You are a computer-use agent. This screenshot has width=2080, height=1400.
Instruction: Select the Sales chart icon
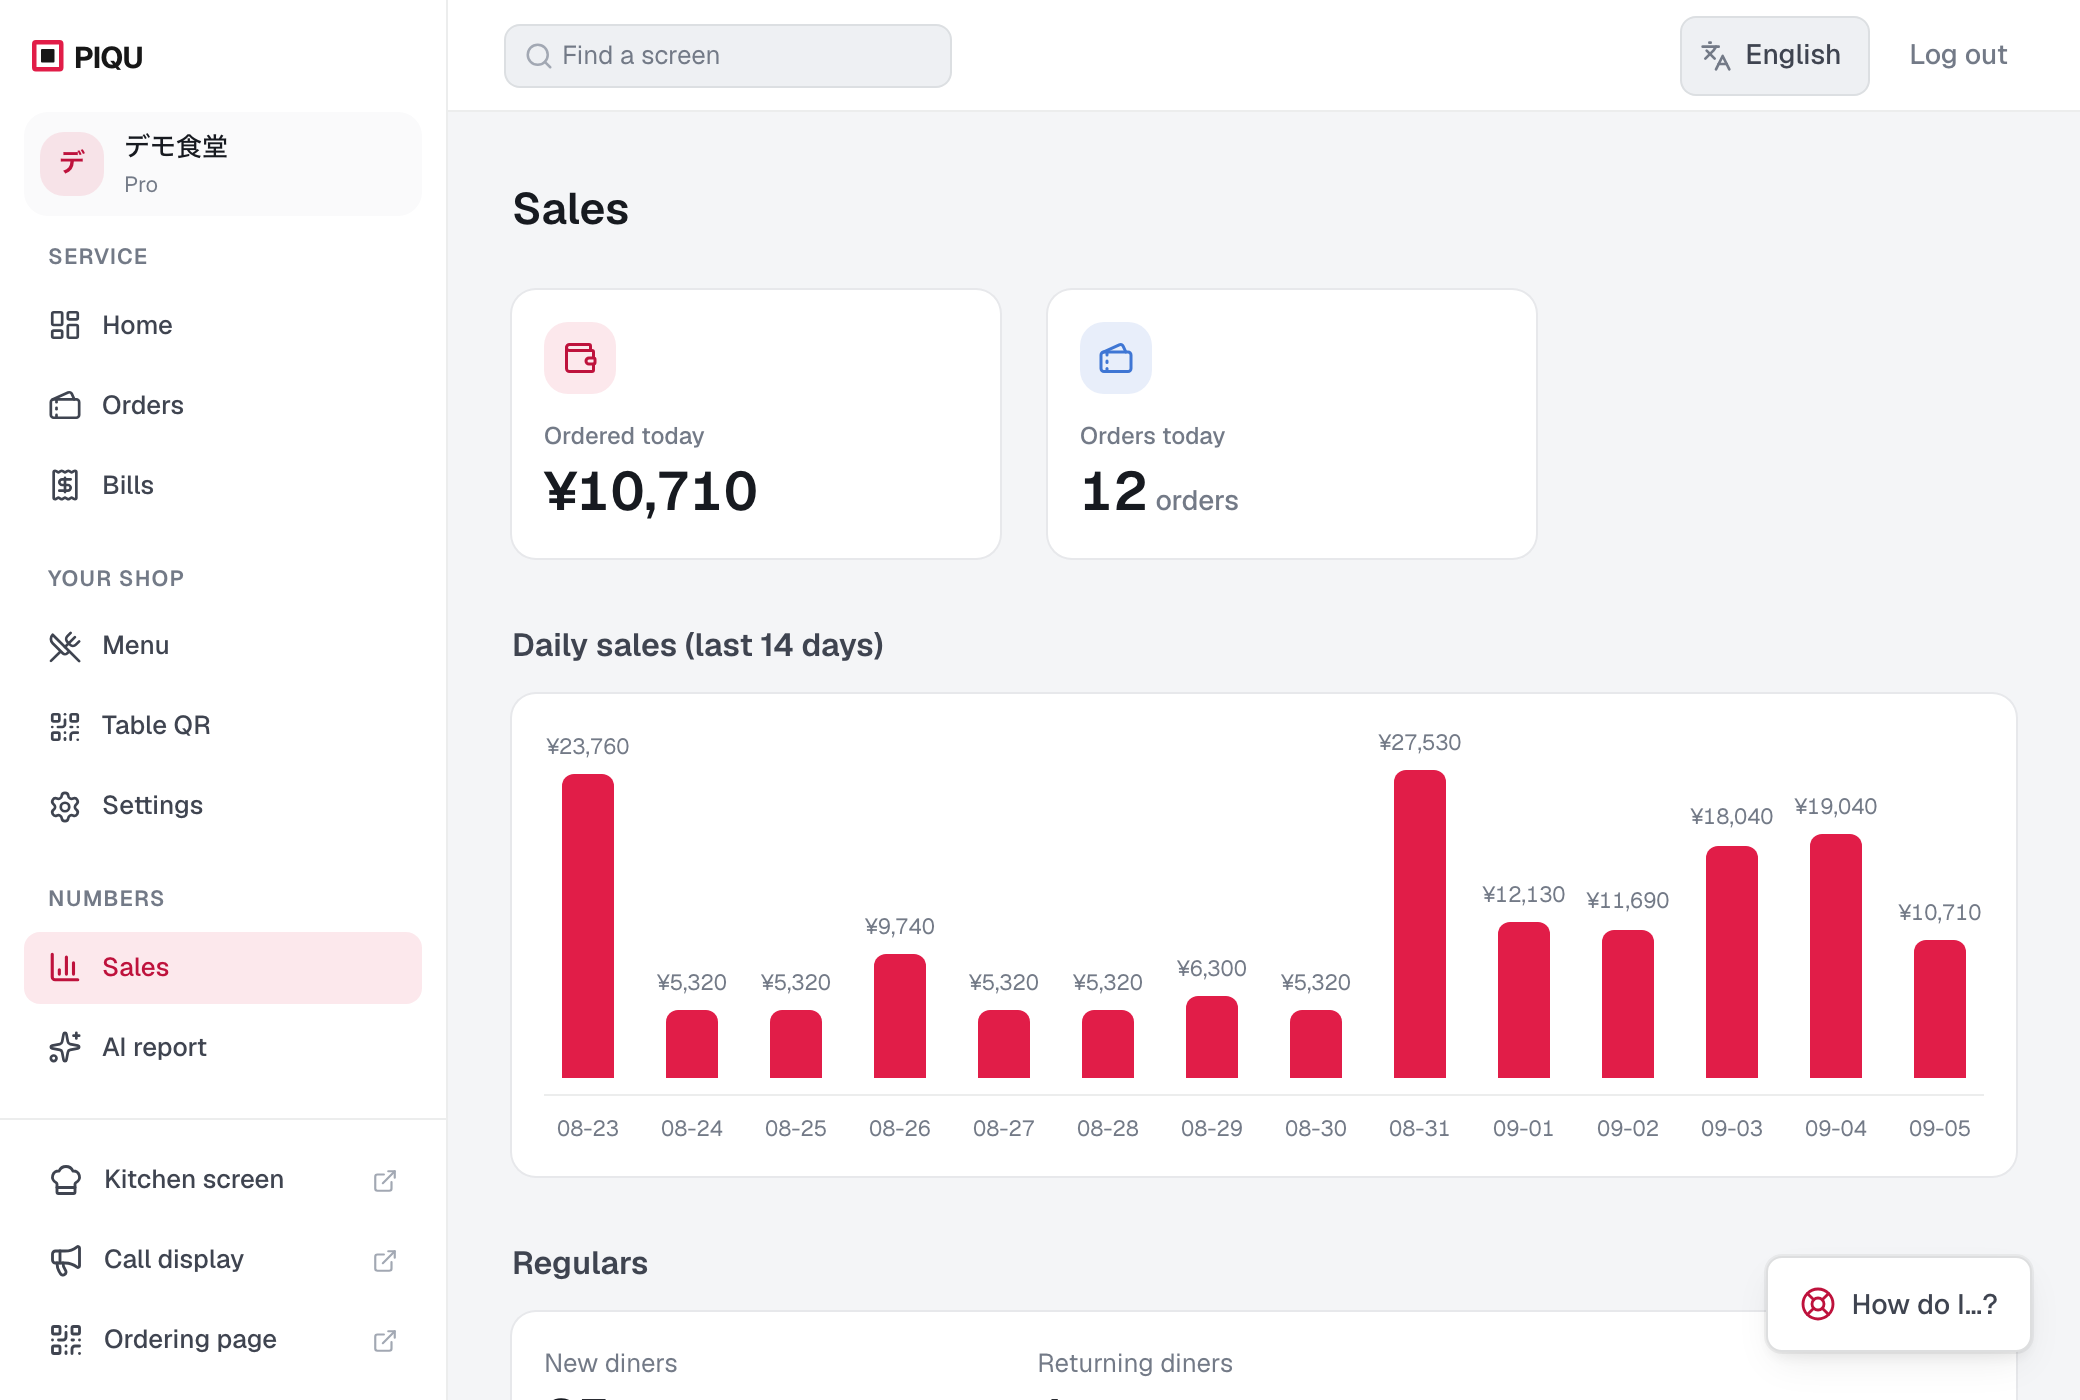65,967
